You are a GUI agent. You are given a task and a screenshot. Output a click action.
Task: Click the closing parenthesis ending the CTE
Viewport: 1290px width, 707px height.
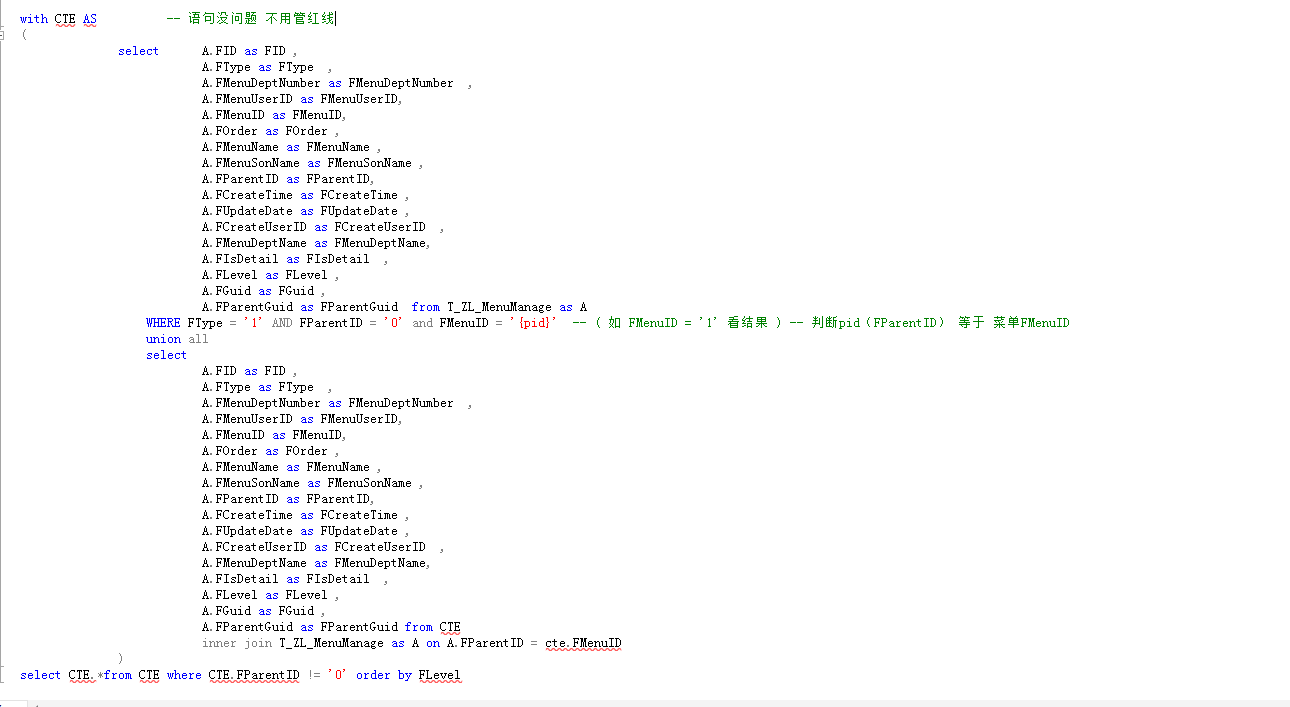coord(121,659)
